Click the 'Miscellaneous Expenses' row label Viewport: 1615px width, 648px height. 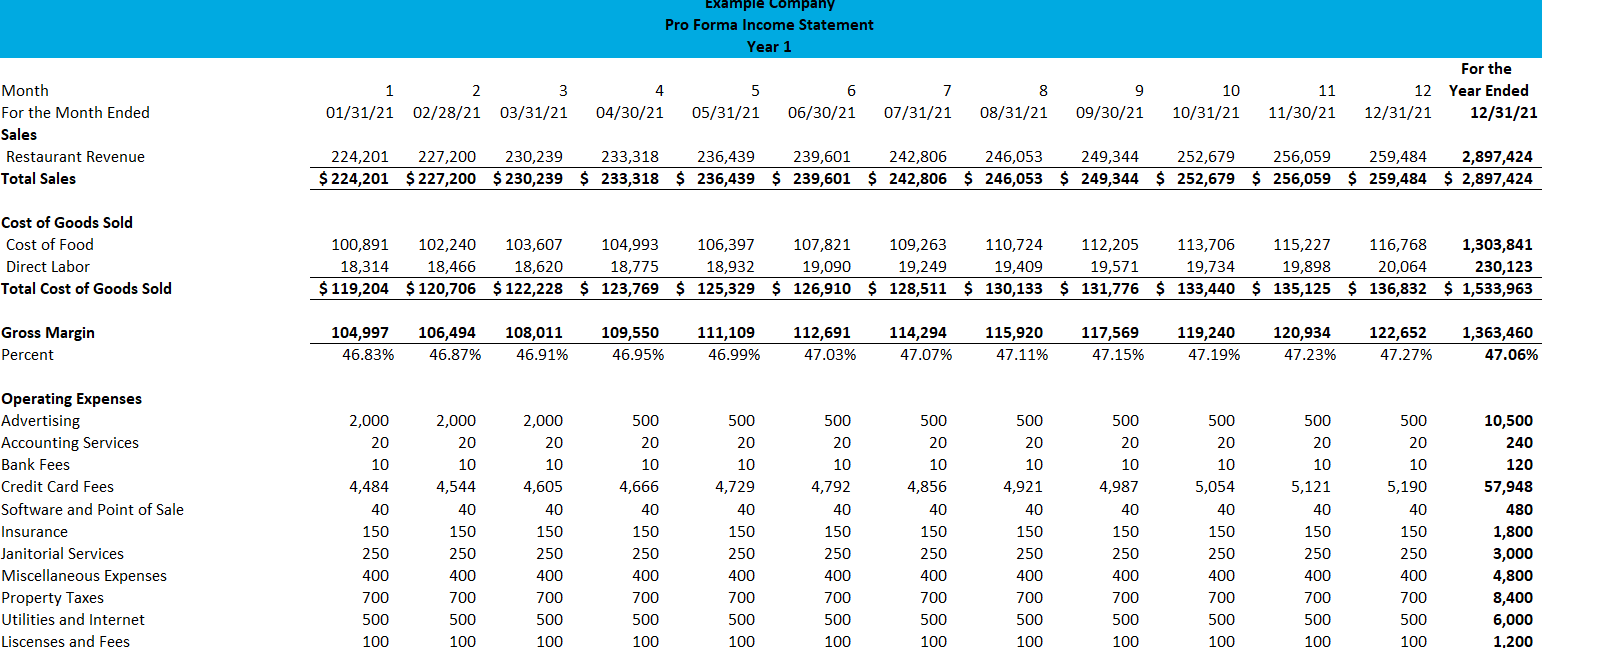click(84, 576)
